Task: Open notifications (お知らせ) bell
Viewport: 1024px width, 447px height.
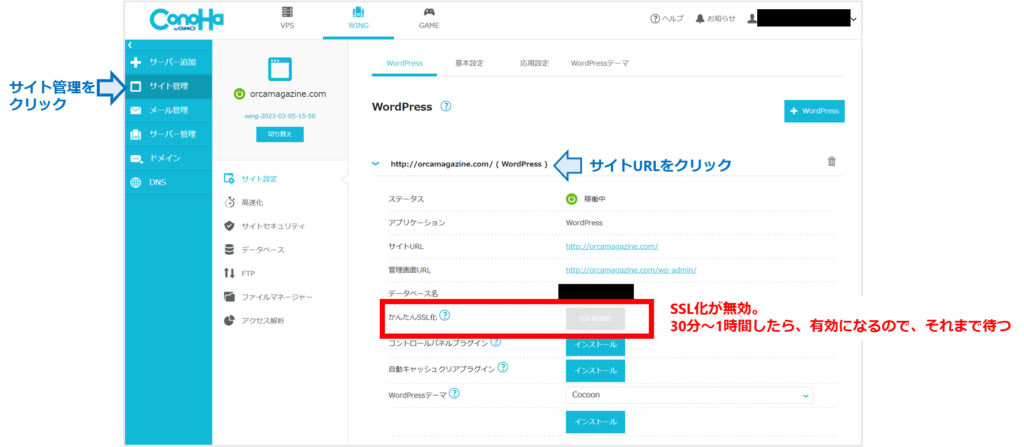Action: pos(715,19)
